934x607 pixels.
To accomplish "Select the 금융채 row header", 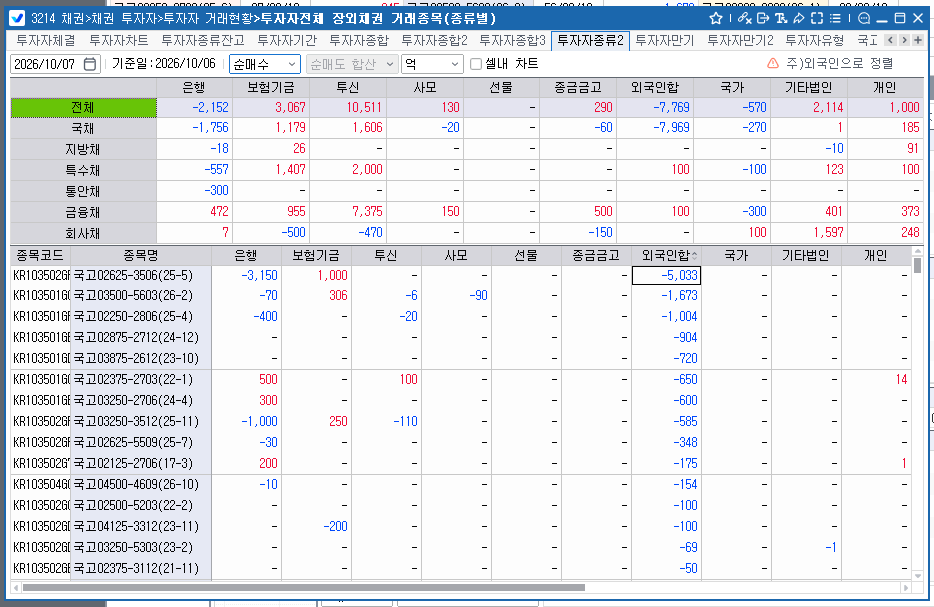I will [83, 211].
